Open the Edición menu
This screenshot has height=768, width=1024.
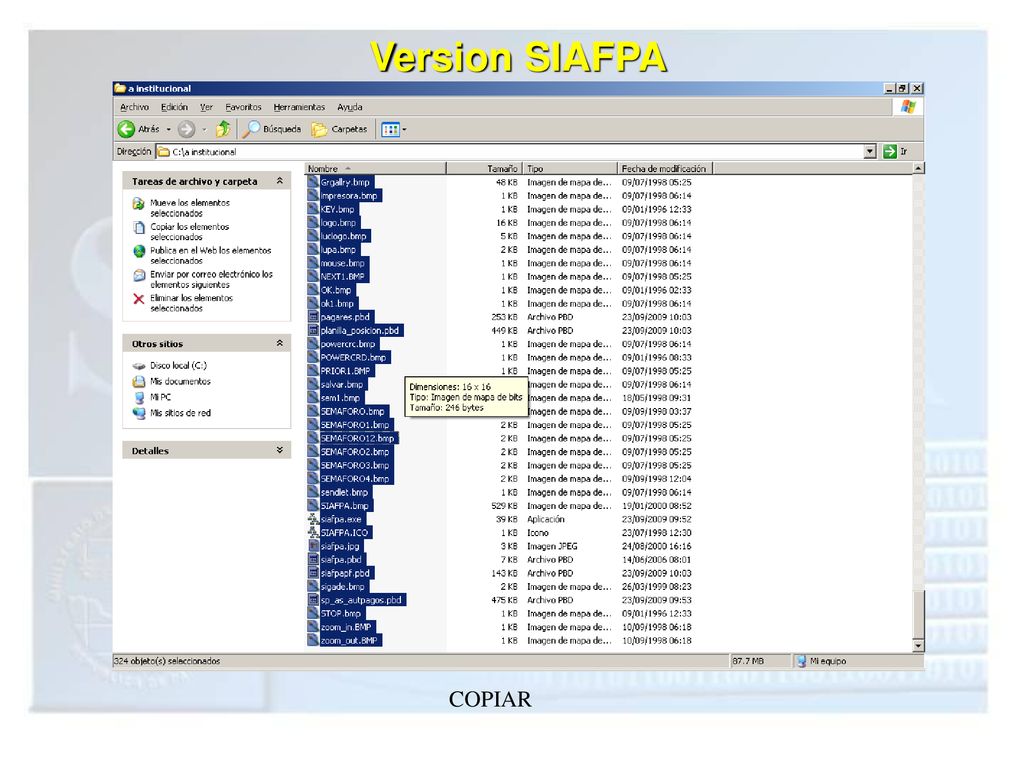174,107
